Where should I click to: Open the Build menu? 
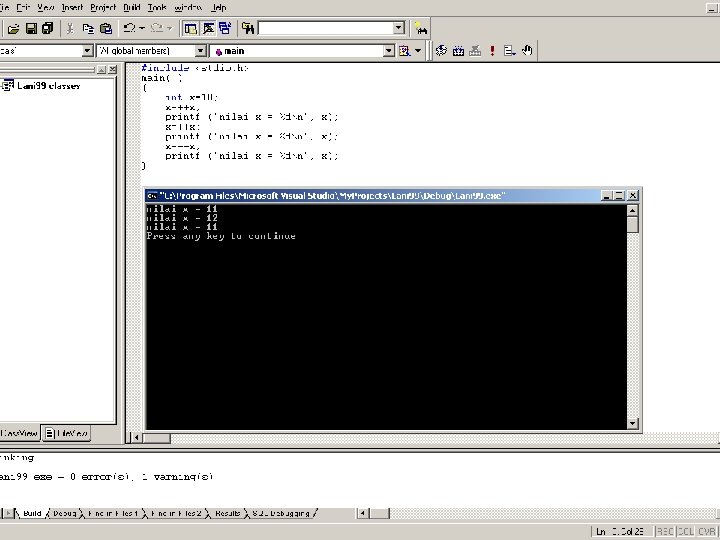click(x=132, y=7)
